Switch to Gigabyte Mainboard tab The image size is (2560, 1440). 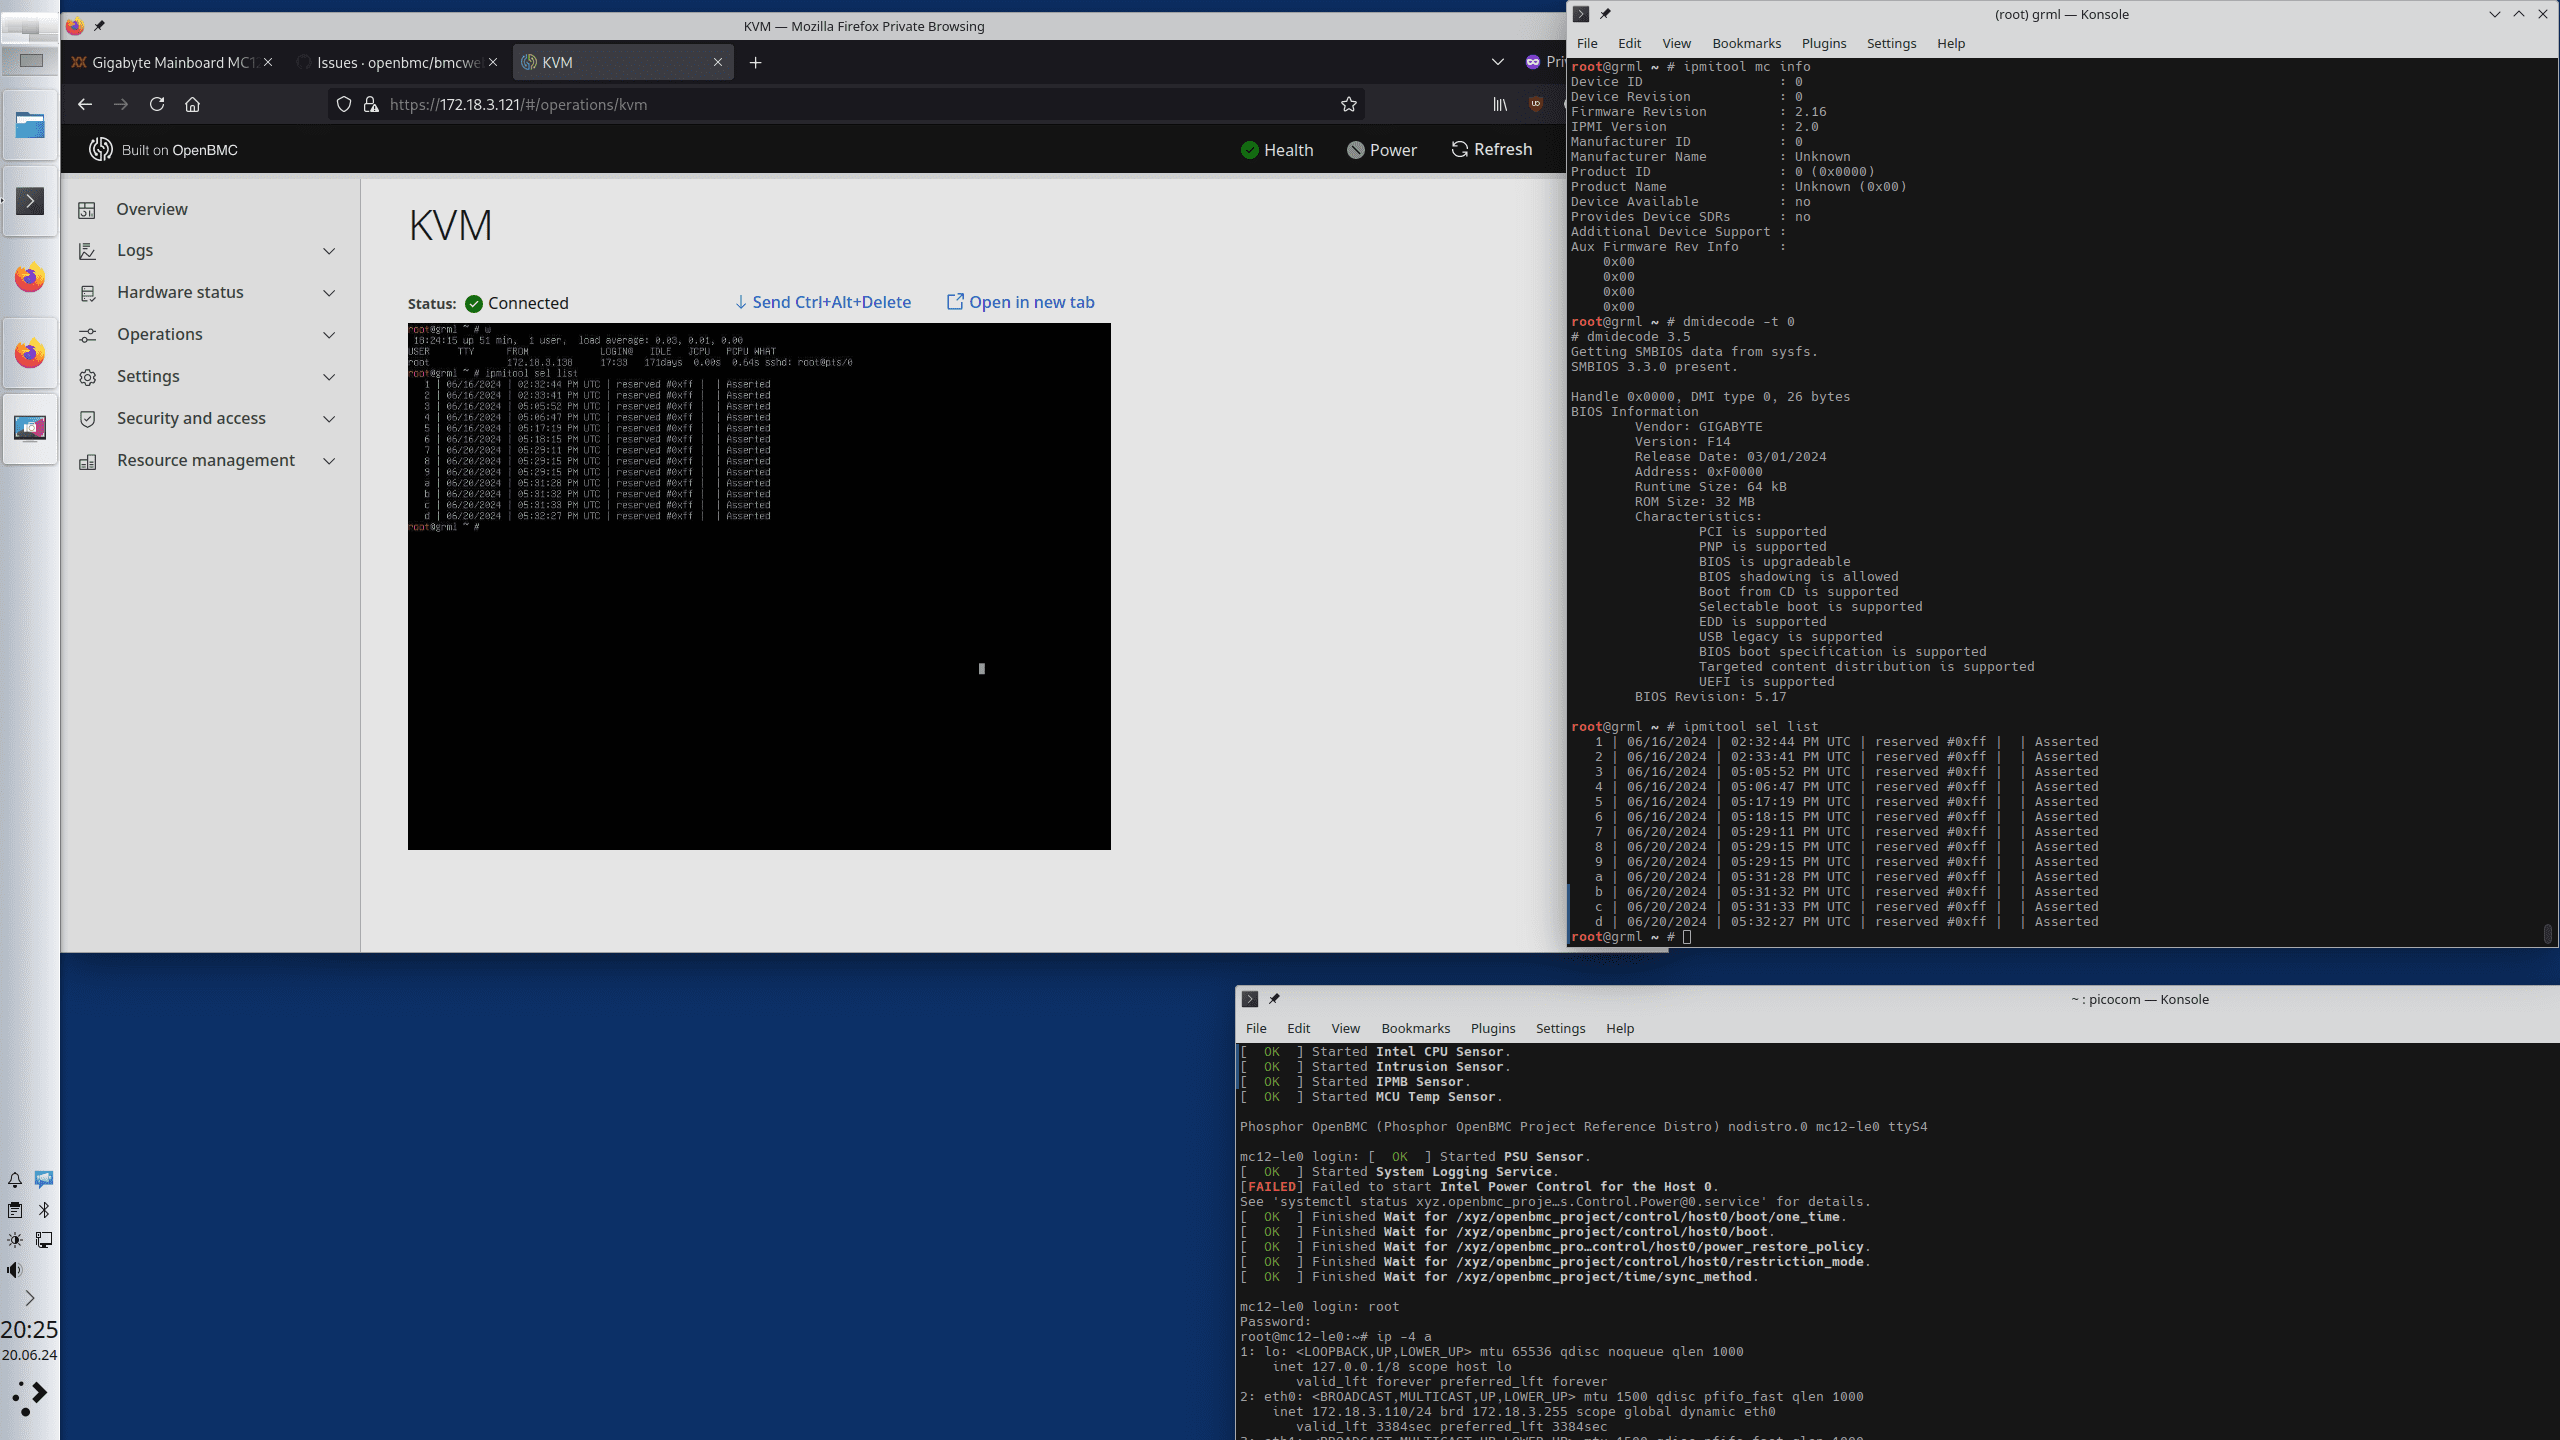tap(170, 62)
